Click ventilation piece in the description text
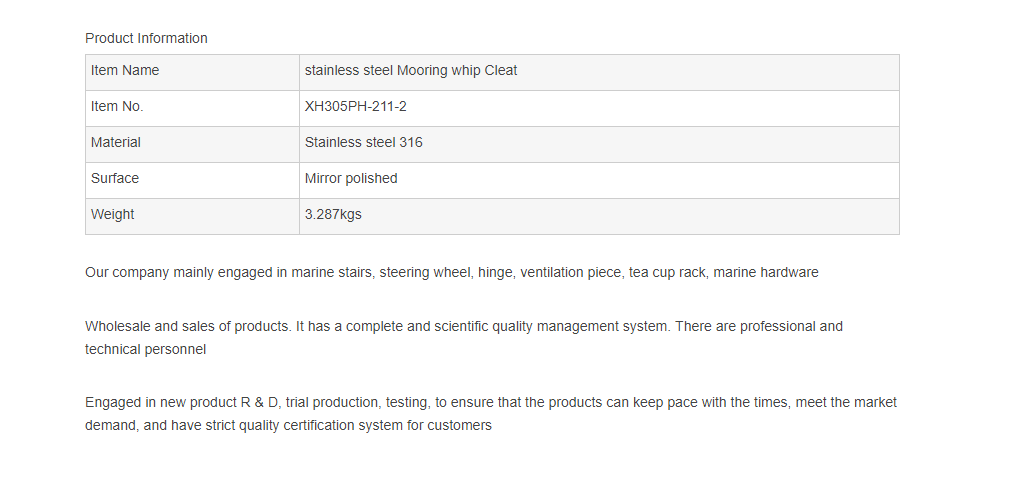The image size is (1014, 487). 570,272
